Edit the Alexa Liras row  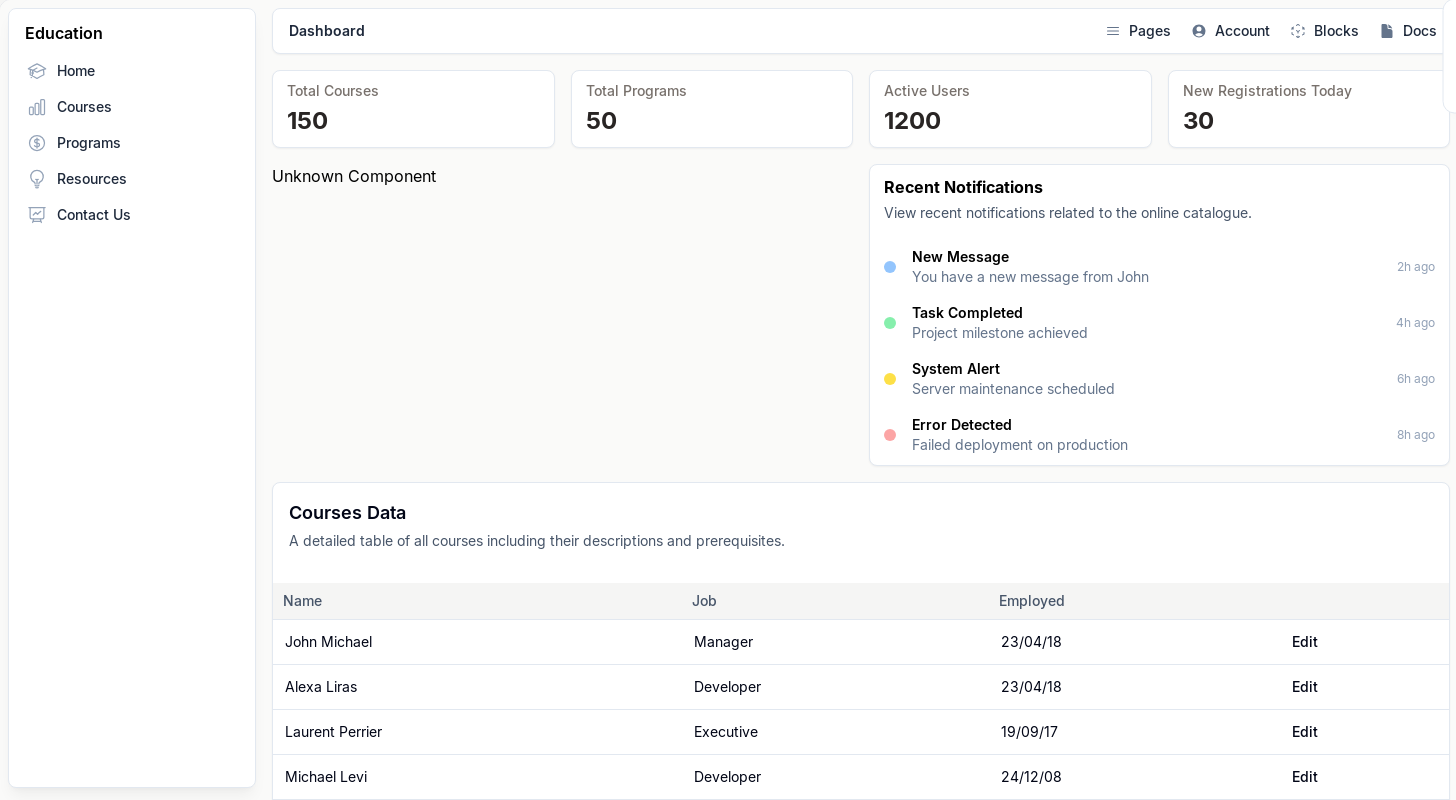pyautogui.click(x=1304, y=687)
